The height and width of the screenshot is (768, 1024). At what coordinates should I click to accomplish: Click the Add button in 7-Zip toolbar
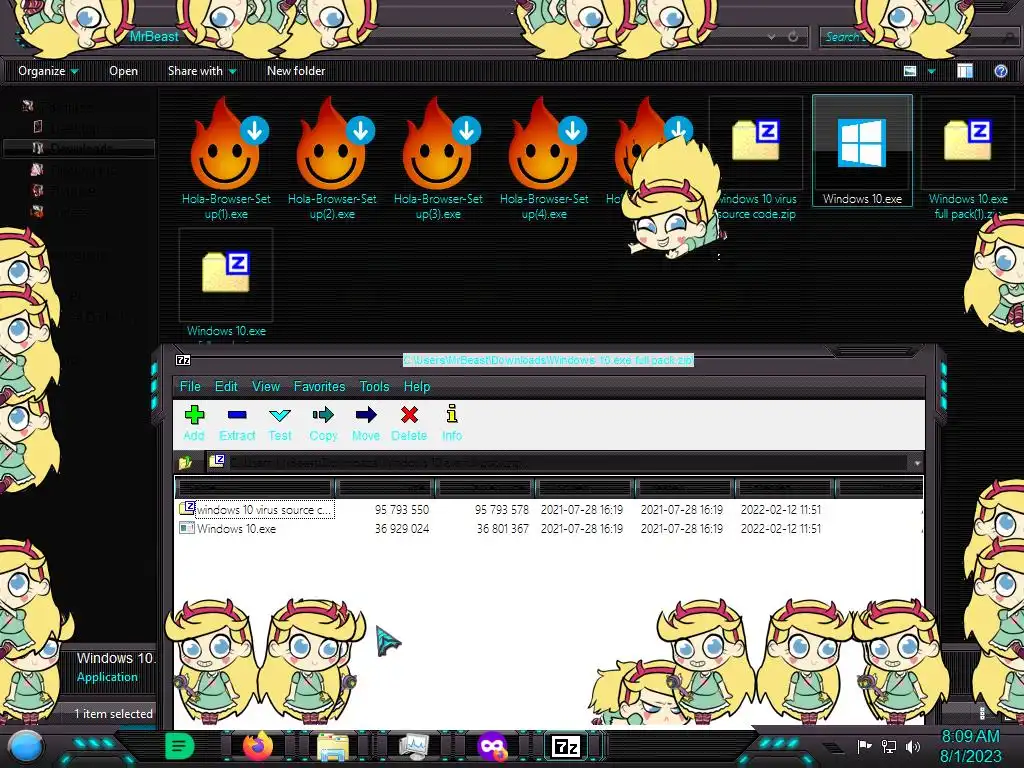coord(194,423)
